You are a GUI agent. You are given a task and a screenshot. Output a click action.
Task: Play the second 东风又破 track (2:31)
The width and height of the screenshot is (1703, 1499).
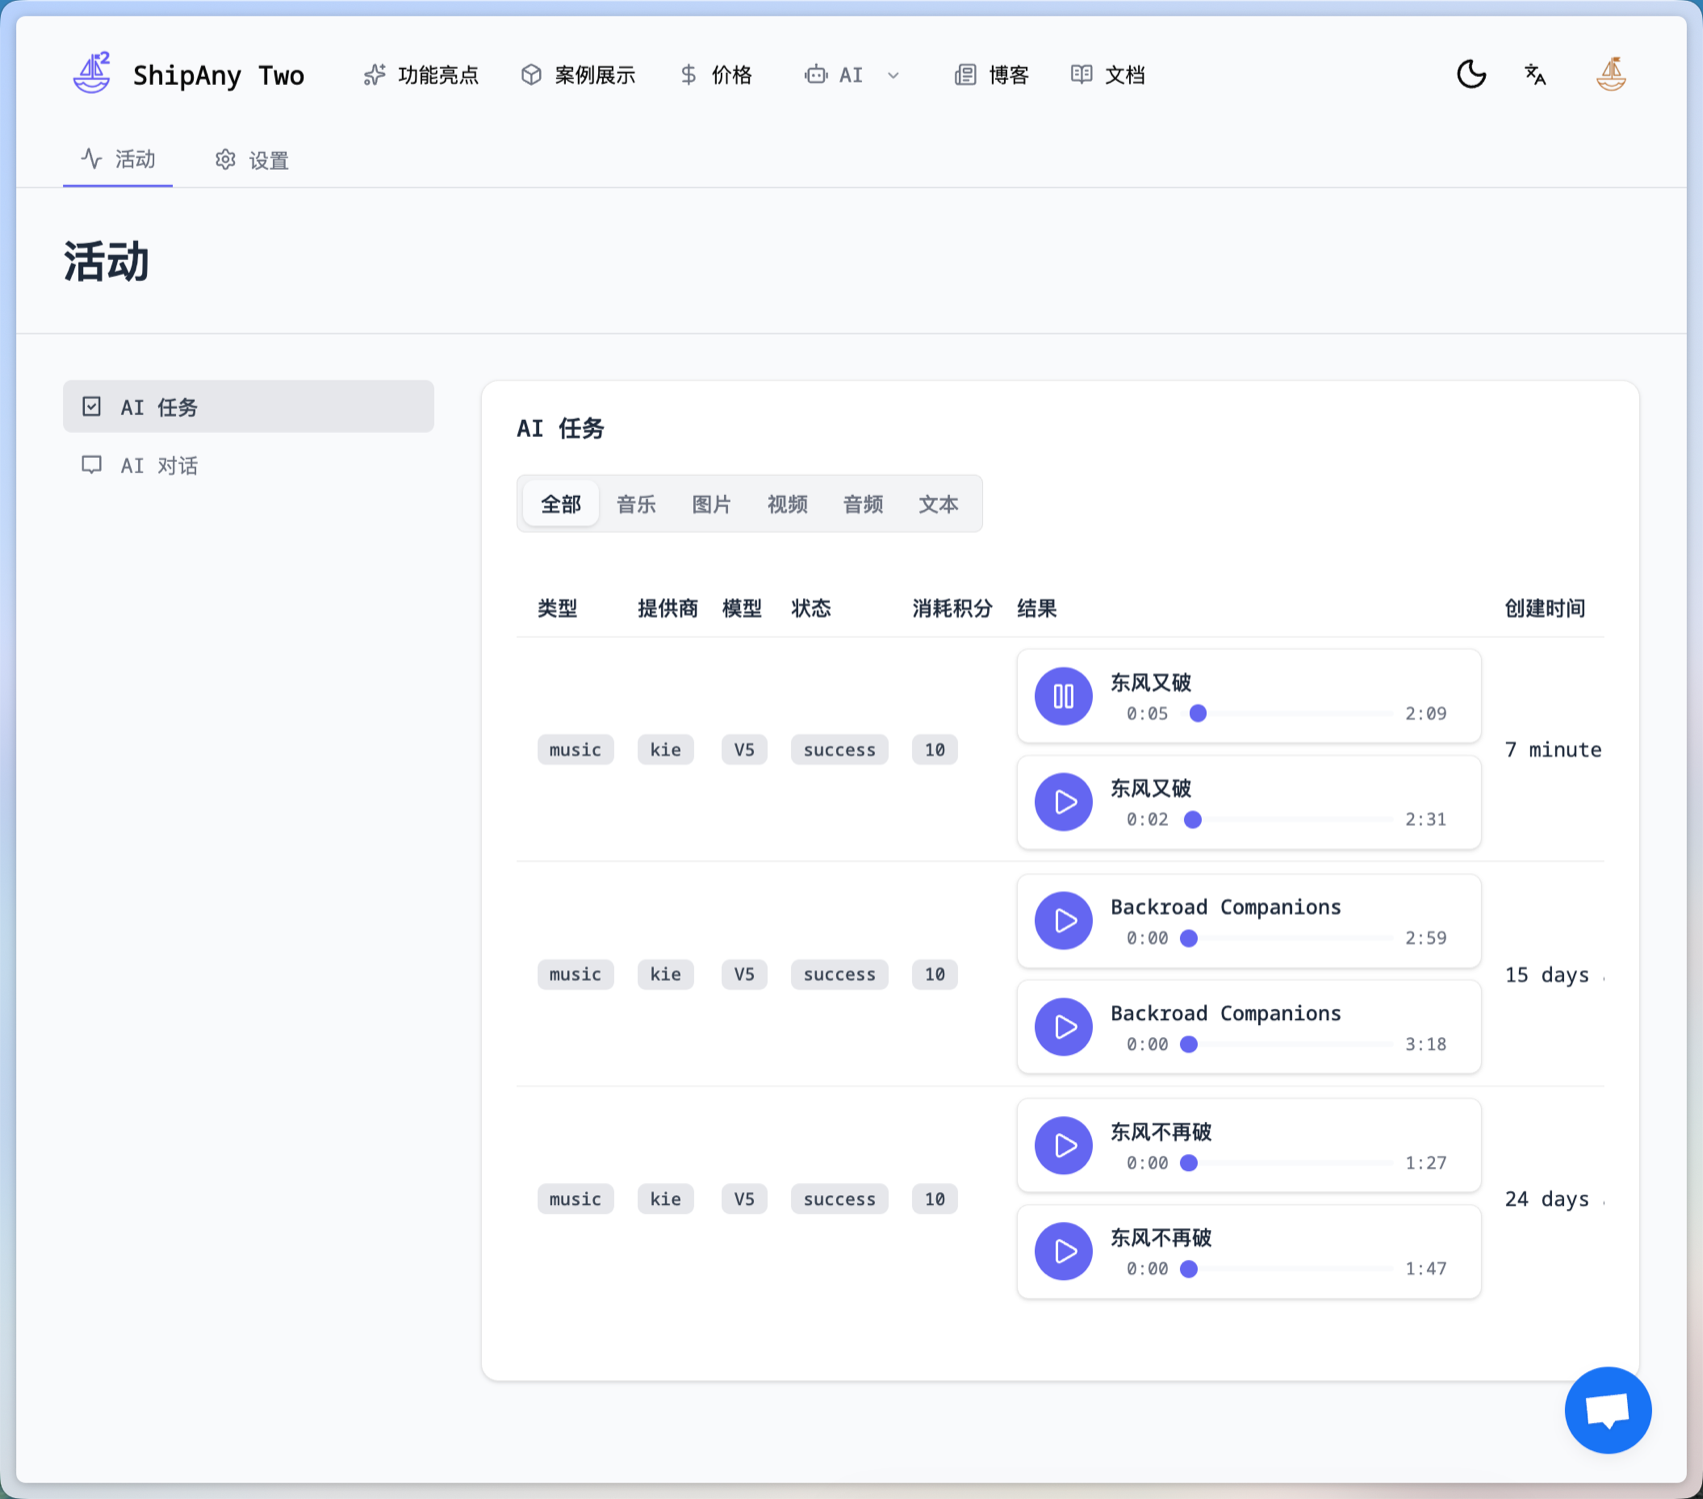point(1063,802)
